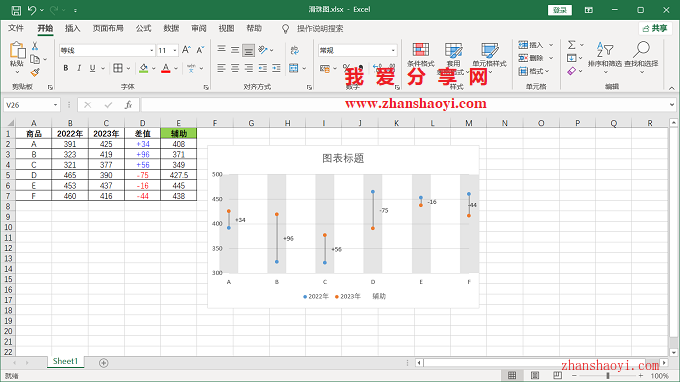Switch to the 页面布局 tab

click(x=108, y=29)
